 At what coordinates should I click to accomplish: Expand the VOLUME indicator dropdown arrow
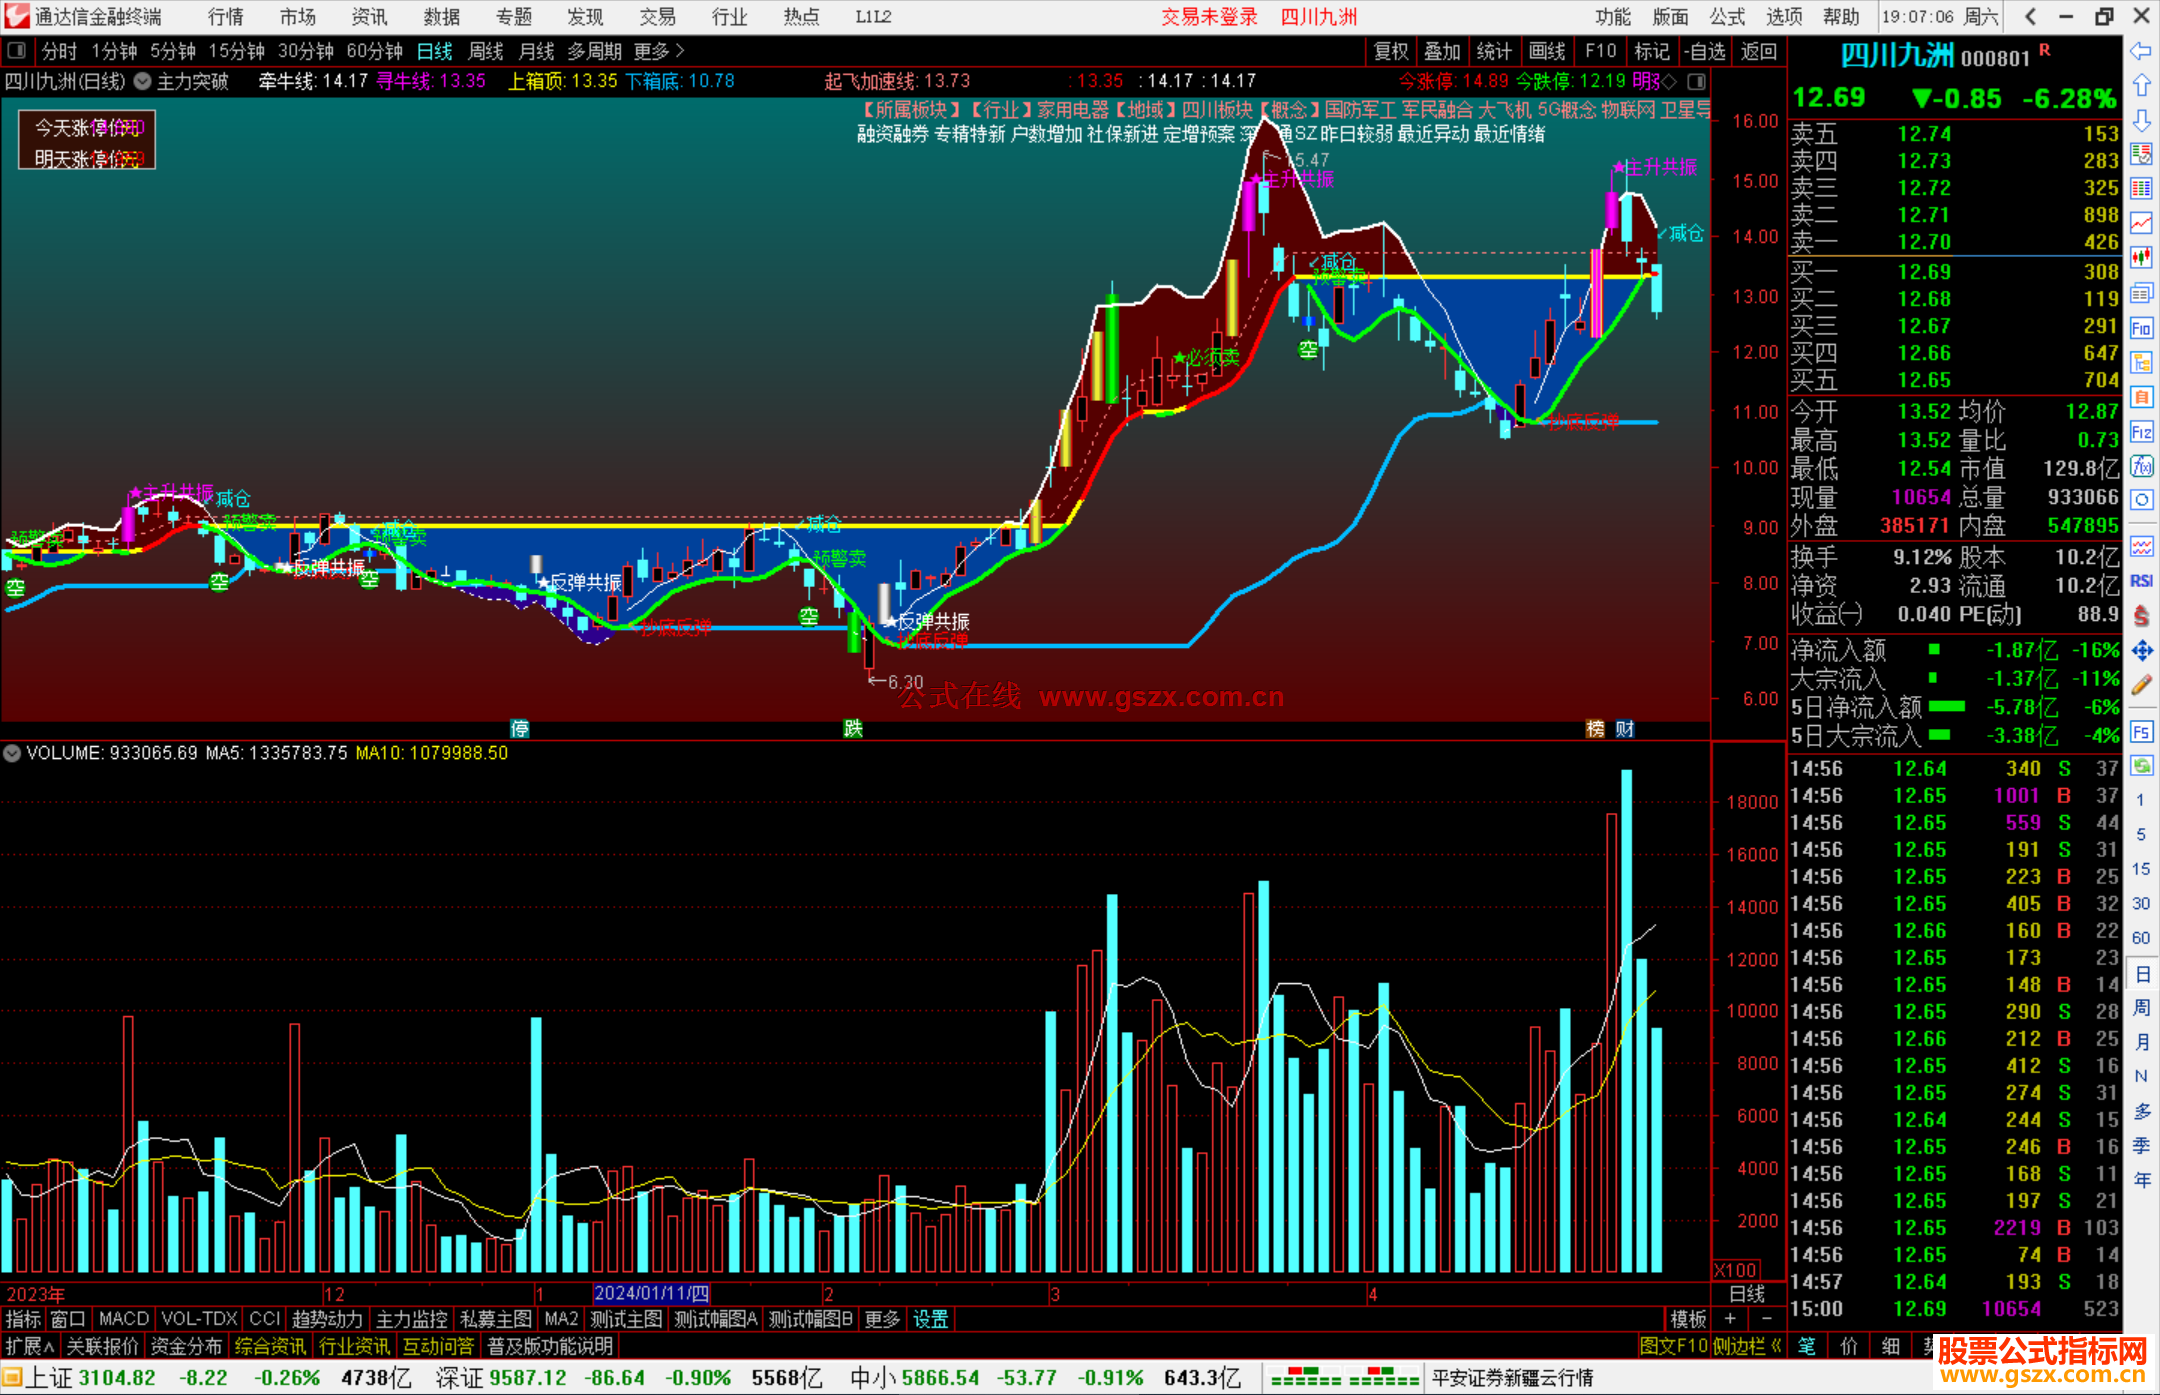[x=12, y=753]
